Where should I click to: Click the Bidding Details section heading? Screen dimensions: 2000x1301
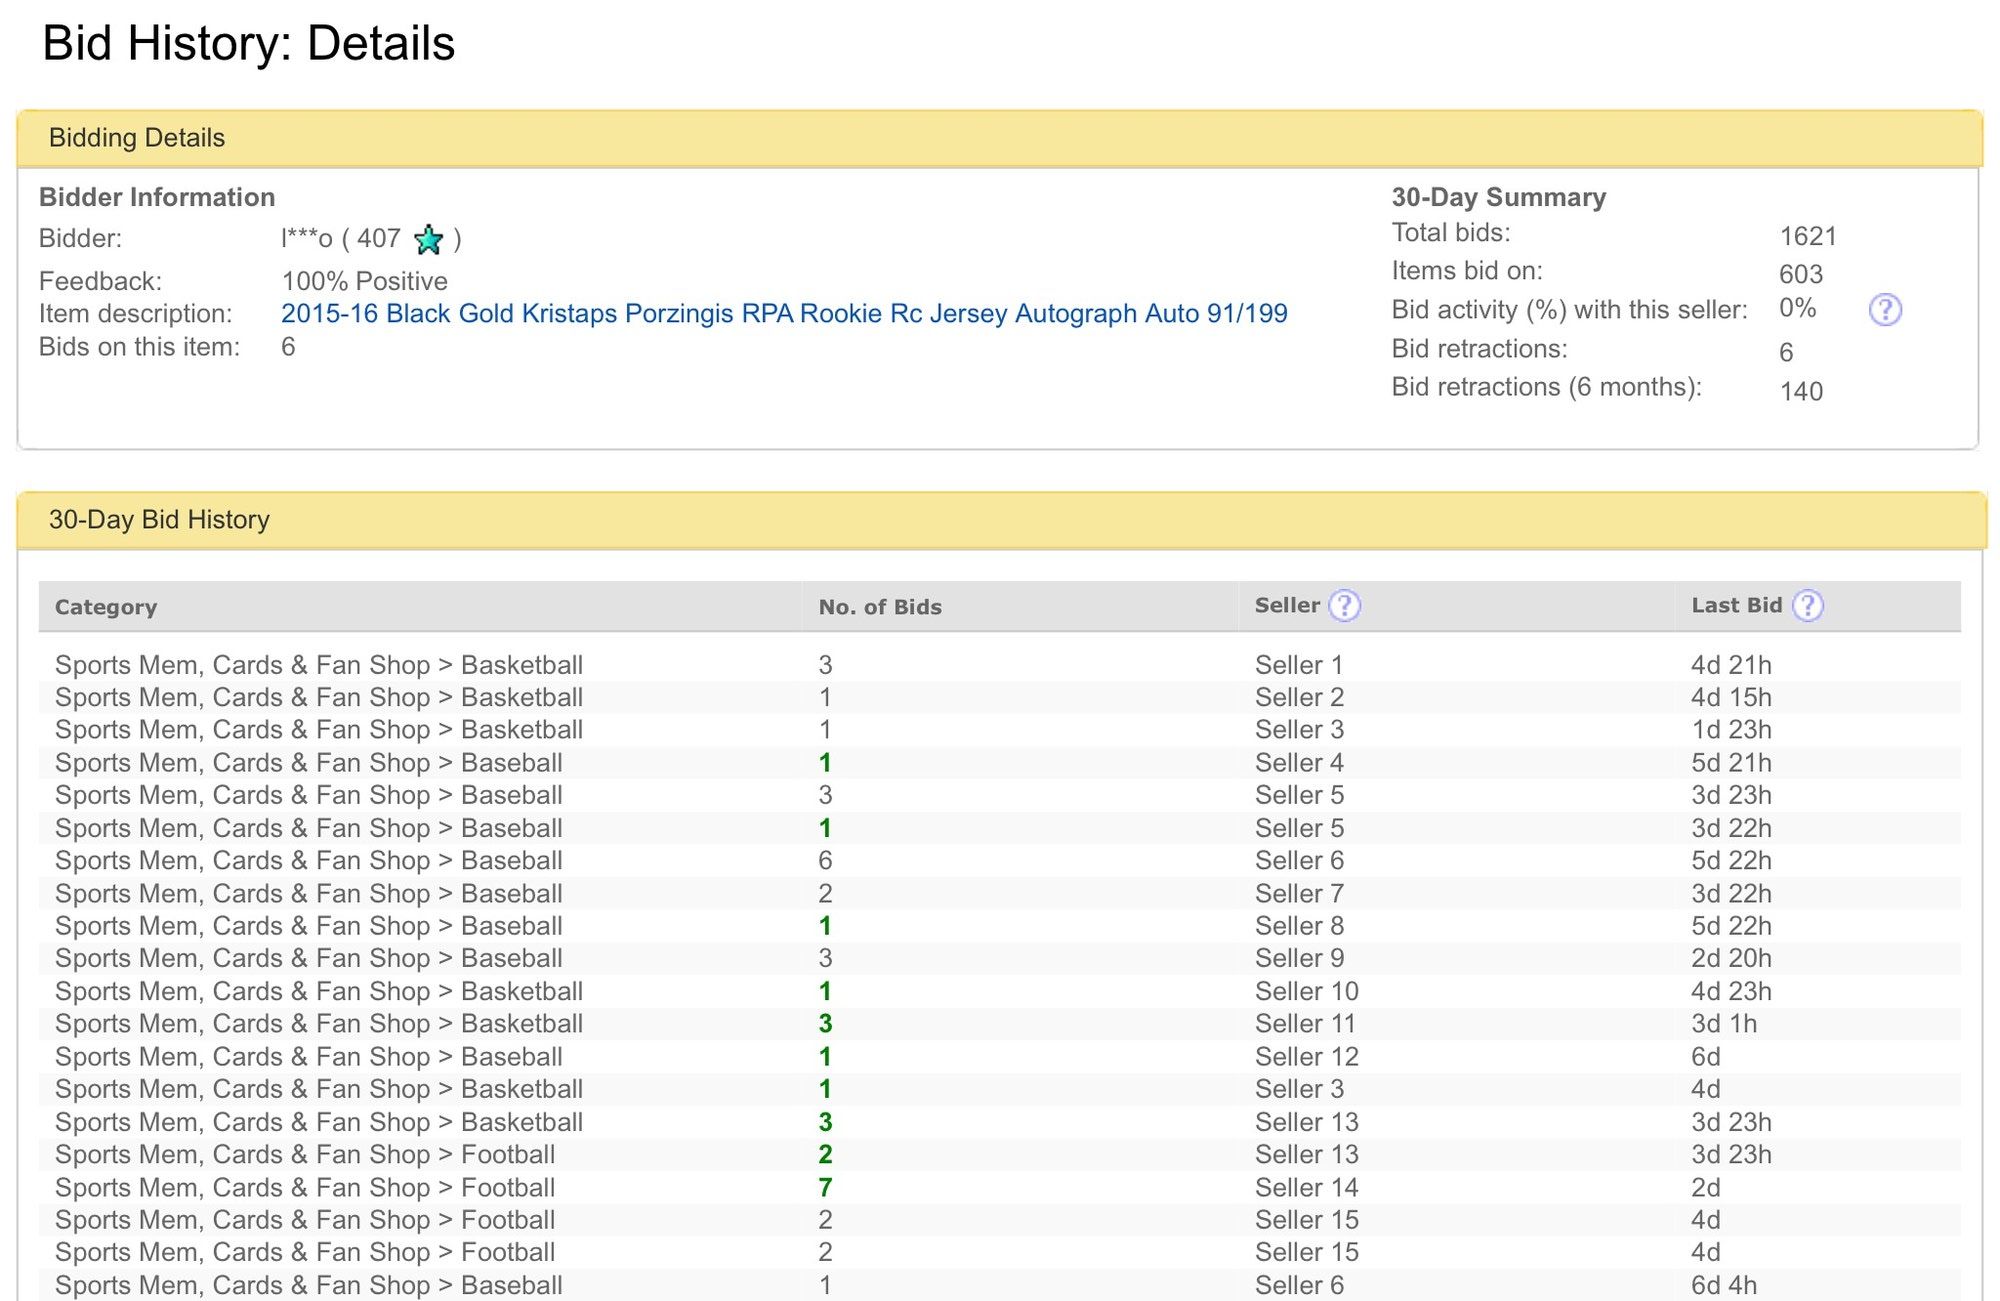(x=137, y=138)
